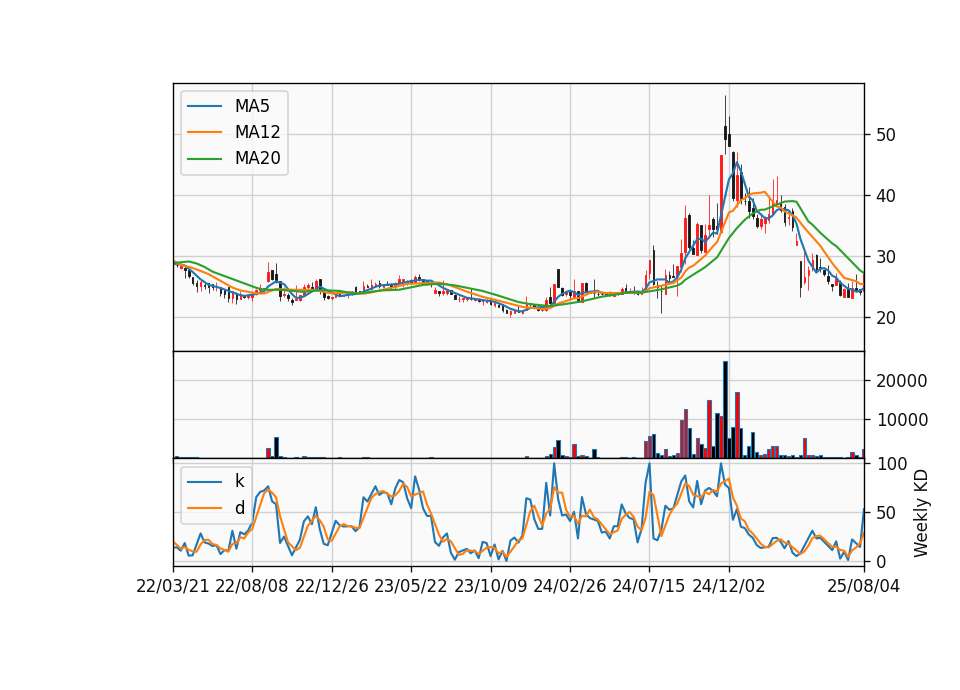Click the price axis value 20

pos(886,318)
